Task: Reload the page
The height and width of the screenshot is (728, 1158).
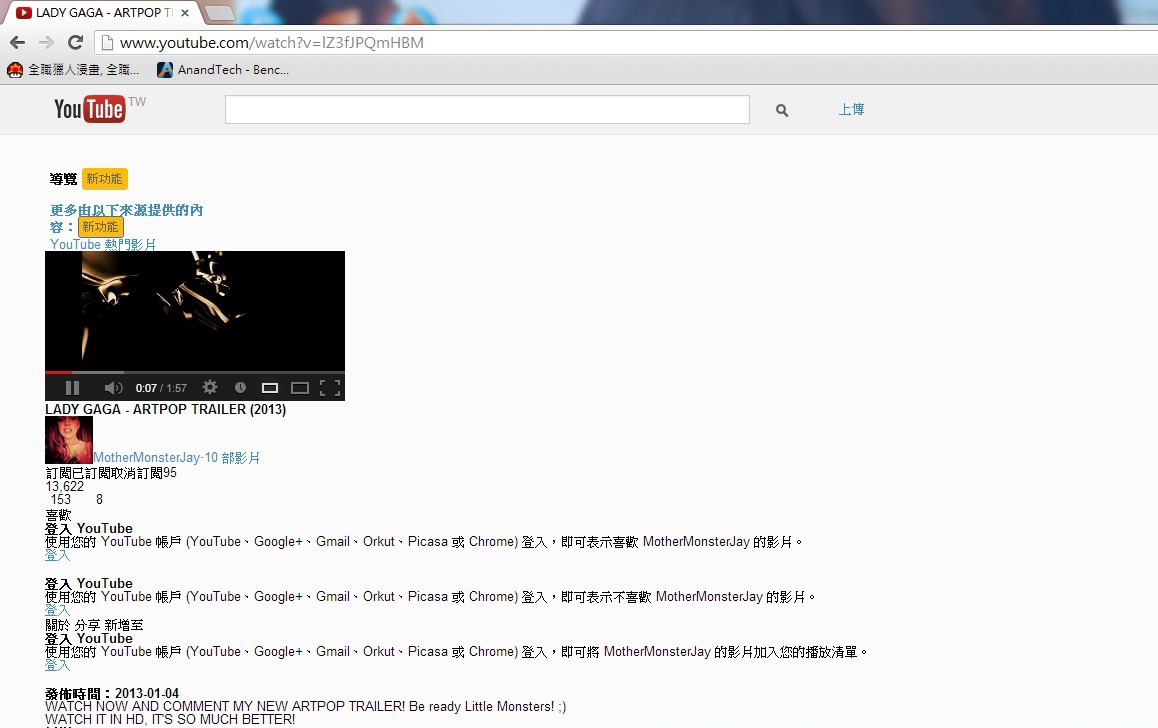Action: 75,42
